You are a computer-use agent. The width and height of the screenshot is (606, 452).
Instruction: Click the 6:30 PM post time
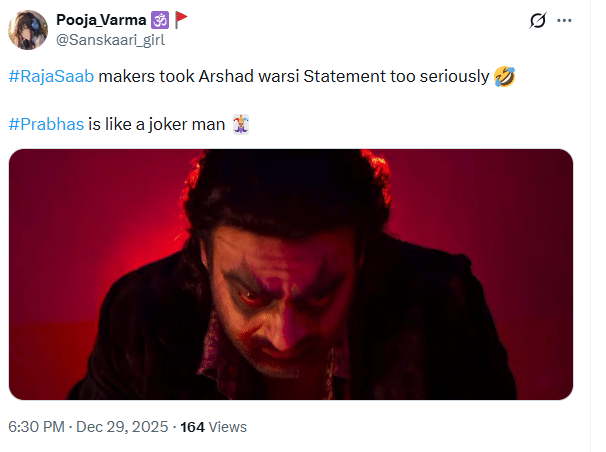click(37, 427)
